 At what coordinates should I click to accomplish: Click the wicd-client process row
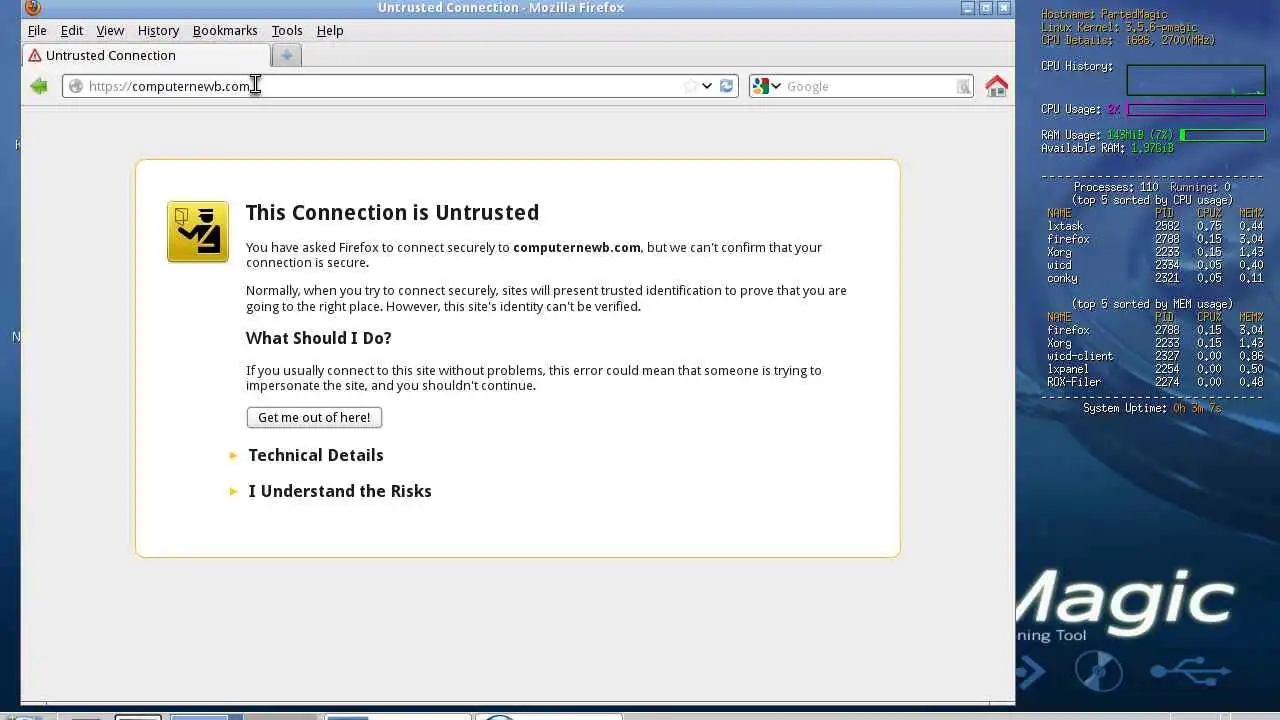(1155, 356)
